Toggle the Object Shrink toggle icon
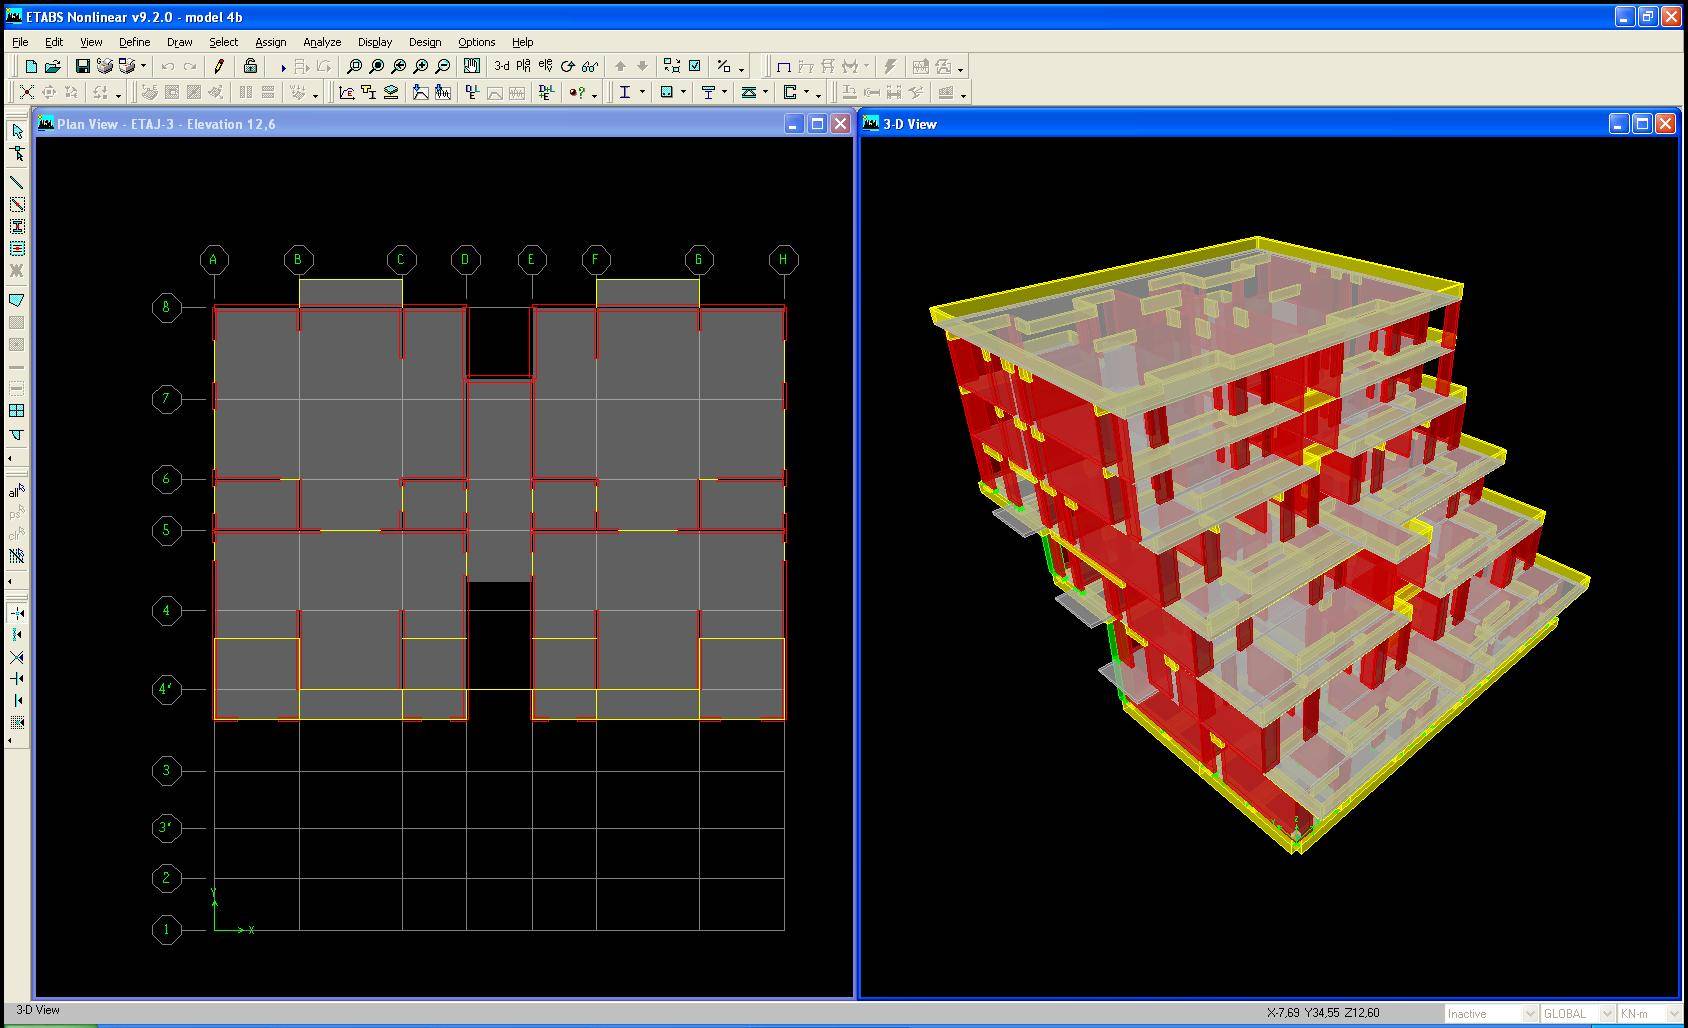This screenshot has width=1688, height=1028. tap(672, 67)
